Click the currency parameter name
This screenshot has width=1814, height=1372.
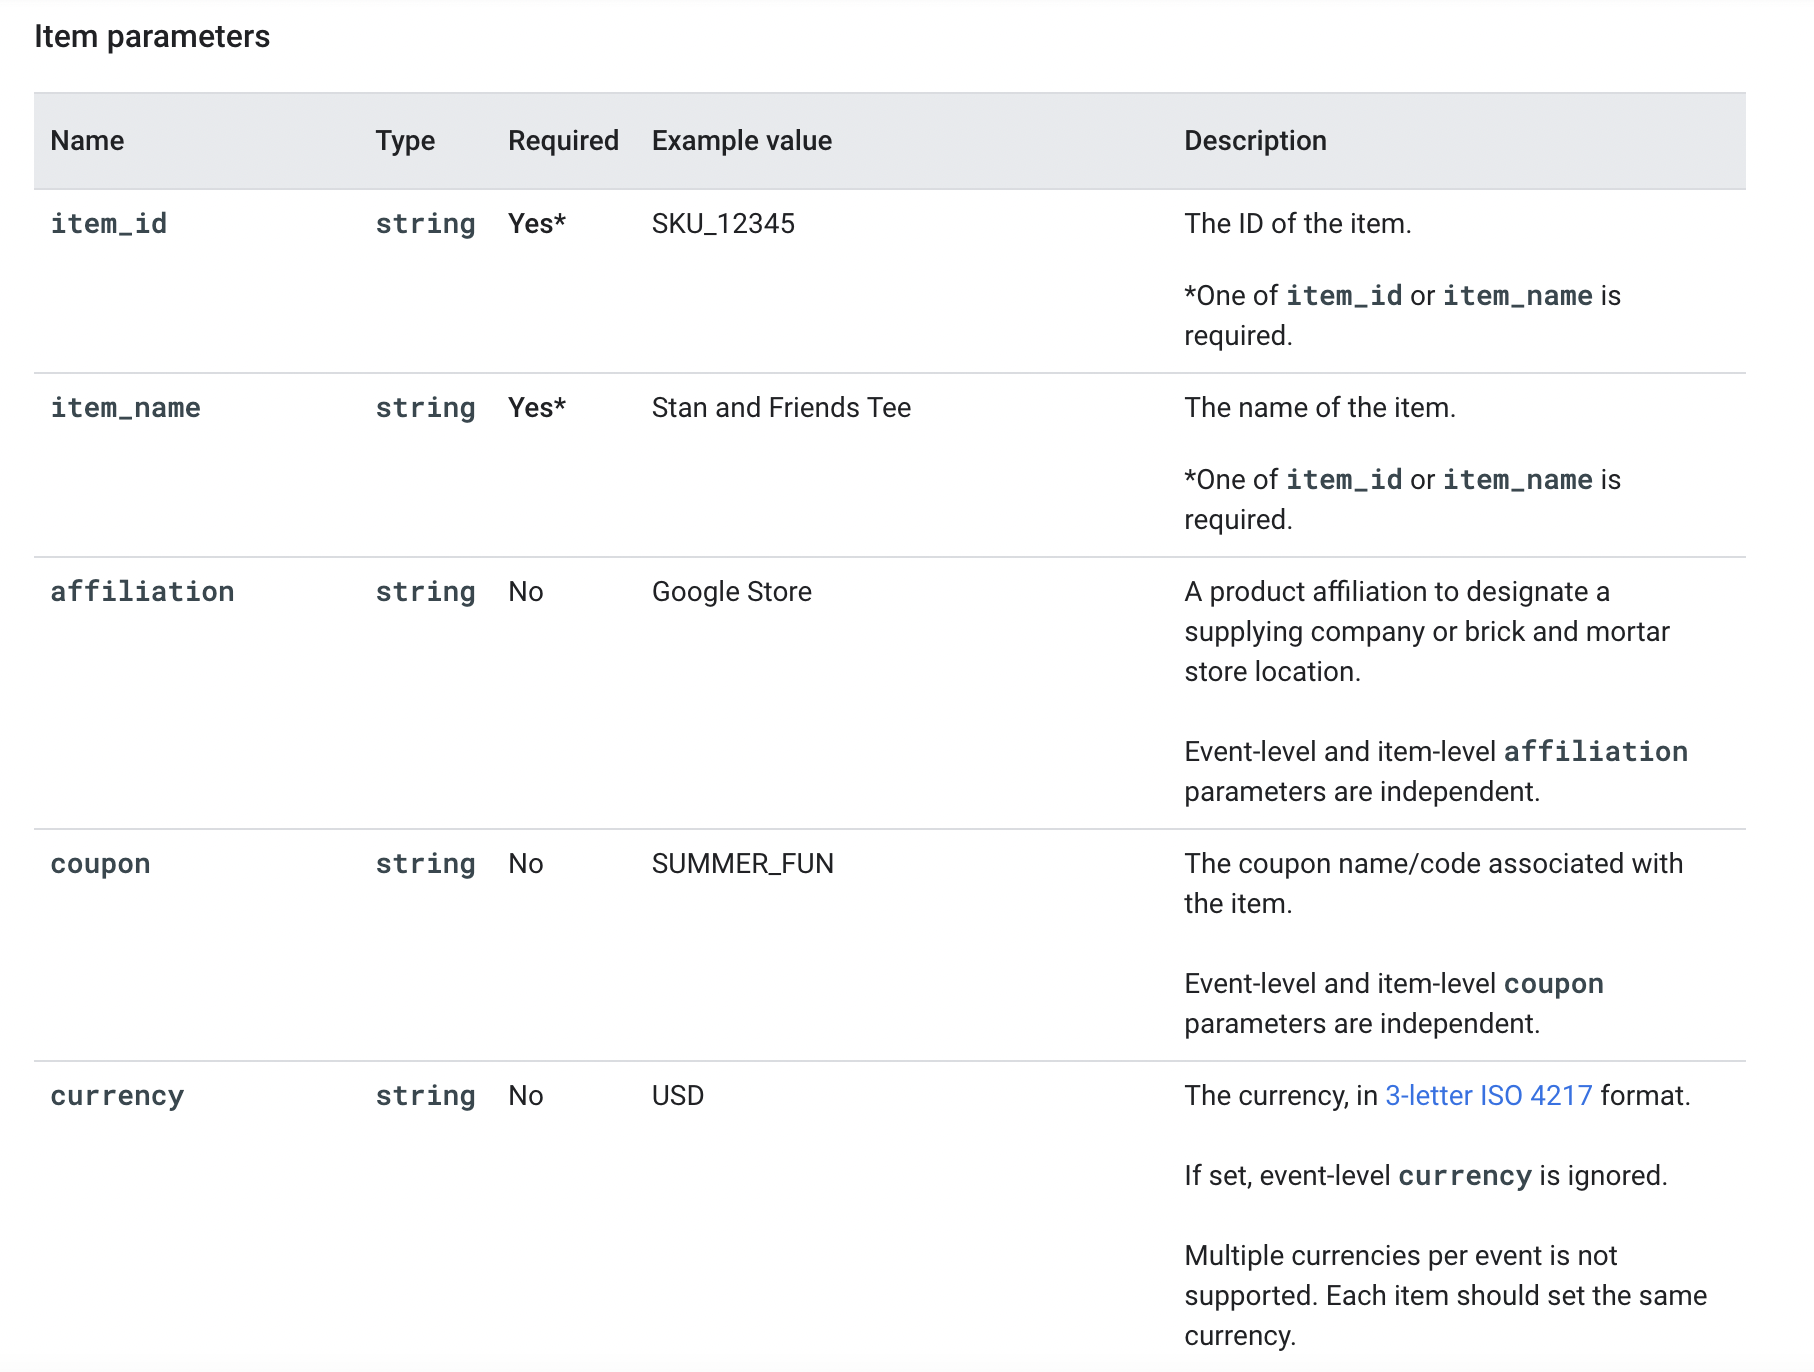tap(117, 1095)
